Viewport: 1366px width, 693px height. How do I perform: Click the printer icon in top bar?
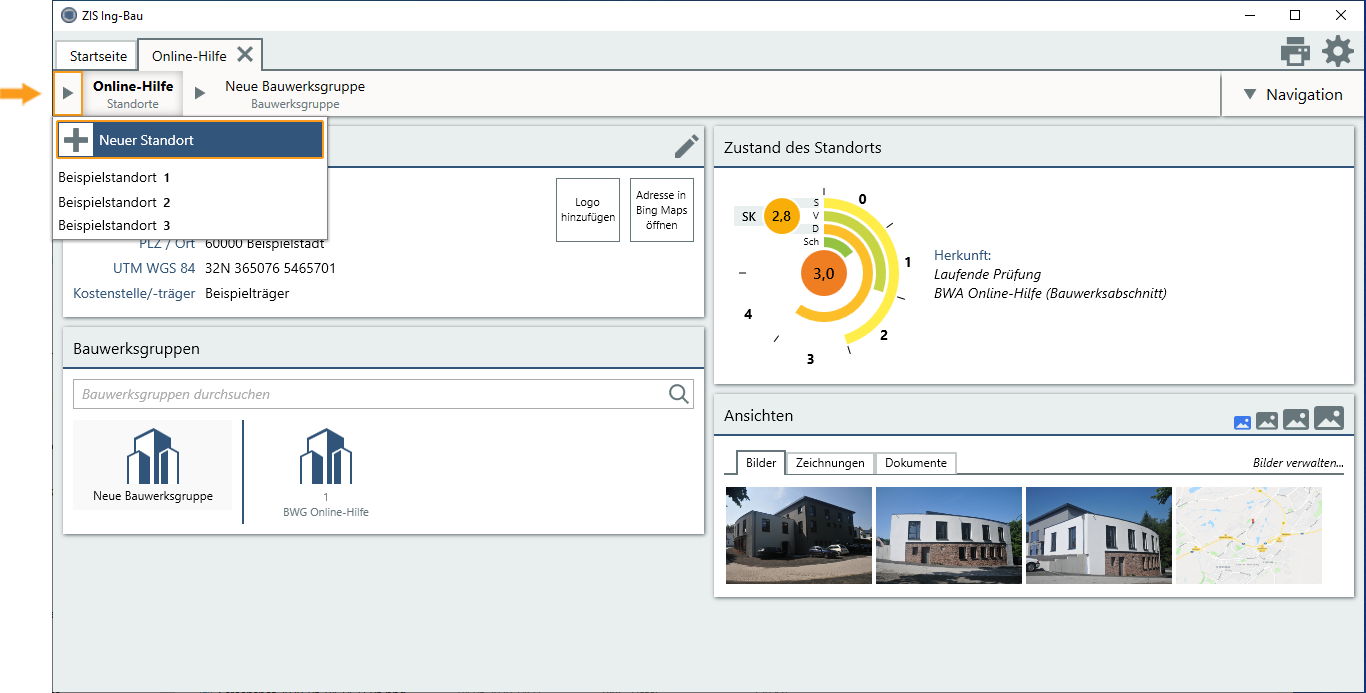[1295, 51]
